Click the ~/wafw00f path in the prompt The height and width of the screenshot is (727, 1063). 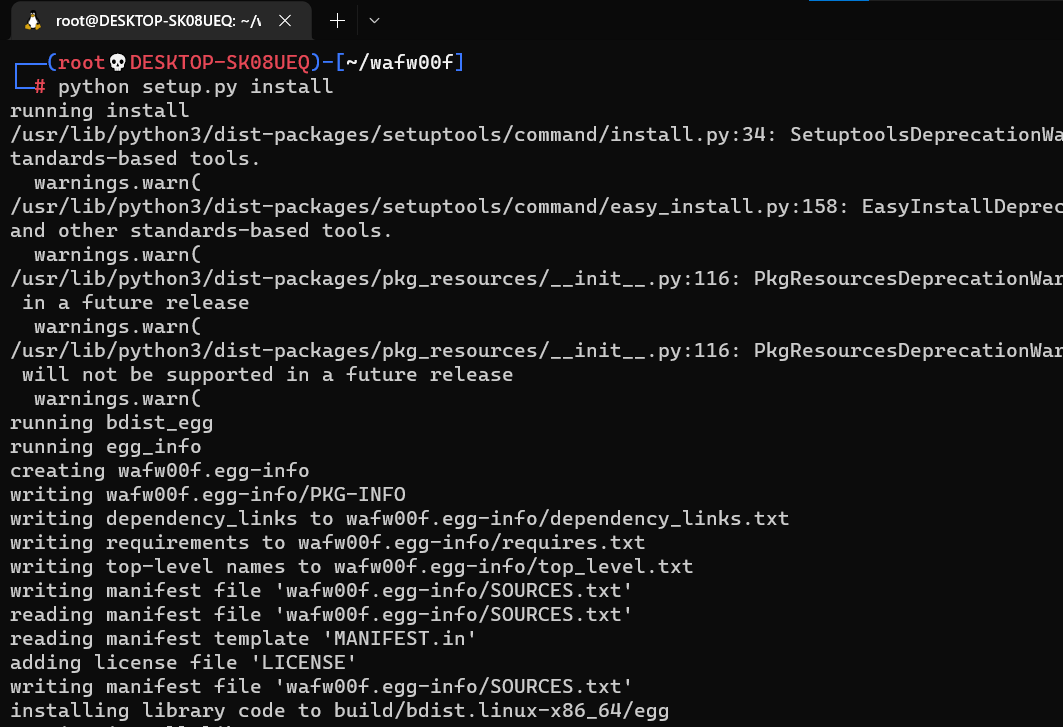[401, 63]
